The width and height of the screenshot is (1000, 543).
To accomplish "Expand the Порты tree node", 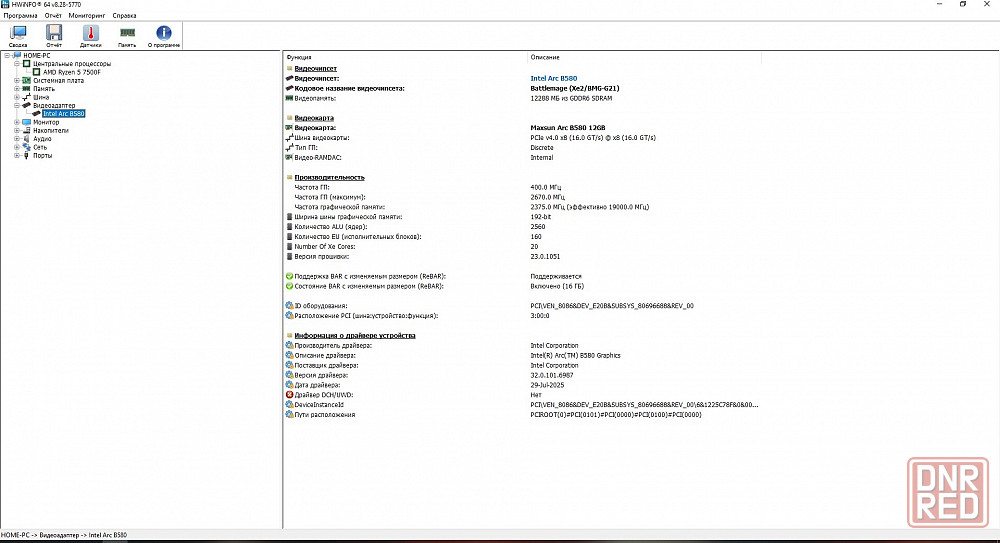I will coord(17,155).
